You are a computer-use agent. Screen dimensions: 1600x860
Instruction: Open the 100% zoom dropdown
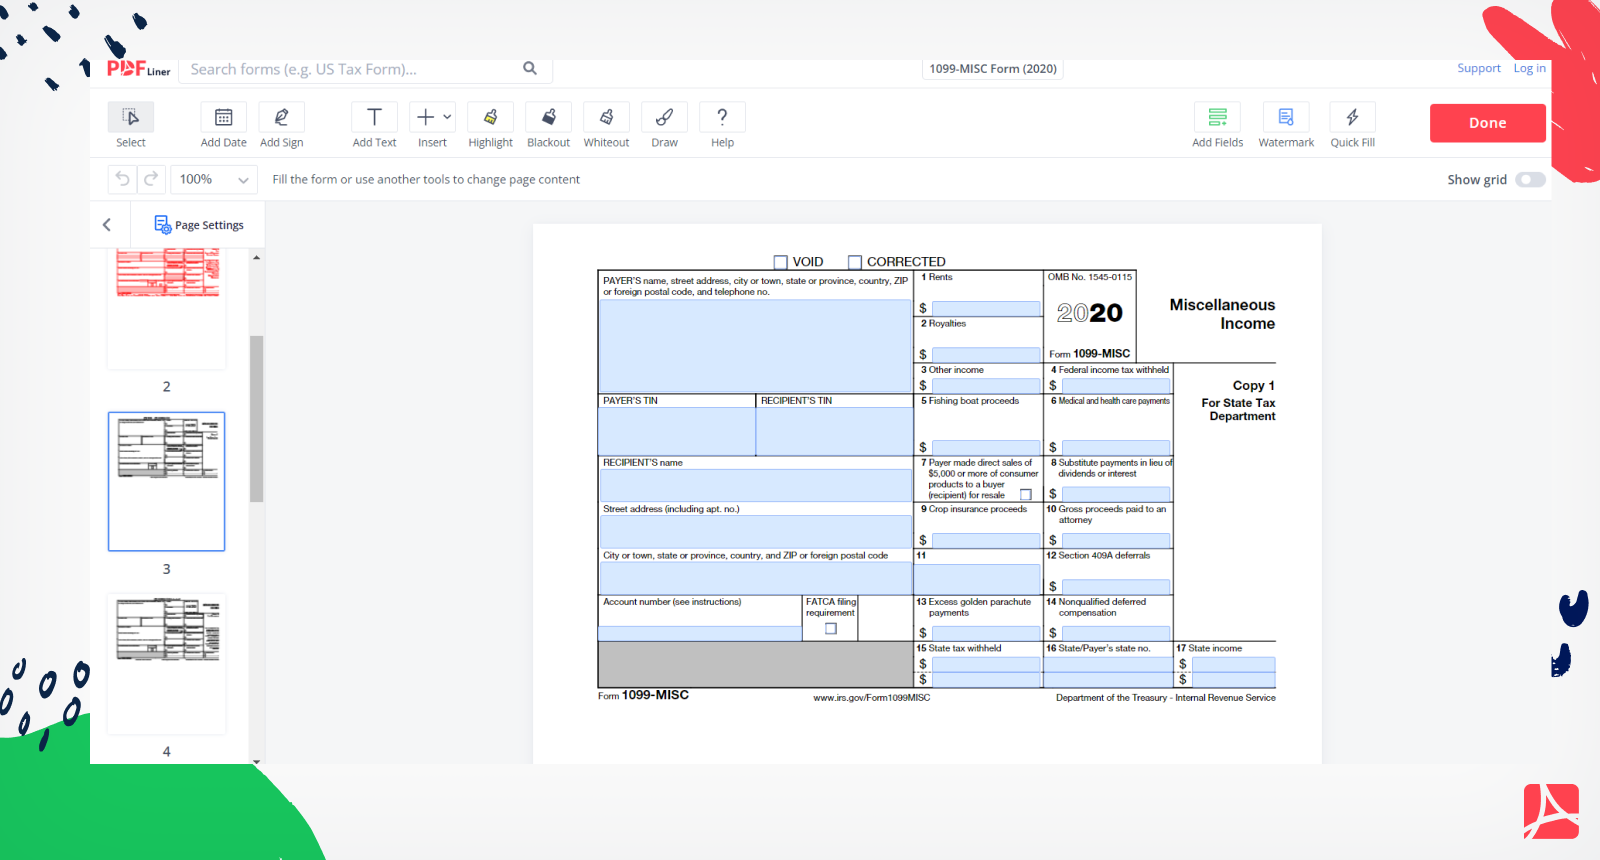pyautogui.click(x=214, y=180)
